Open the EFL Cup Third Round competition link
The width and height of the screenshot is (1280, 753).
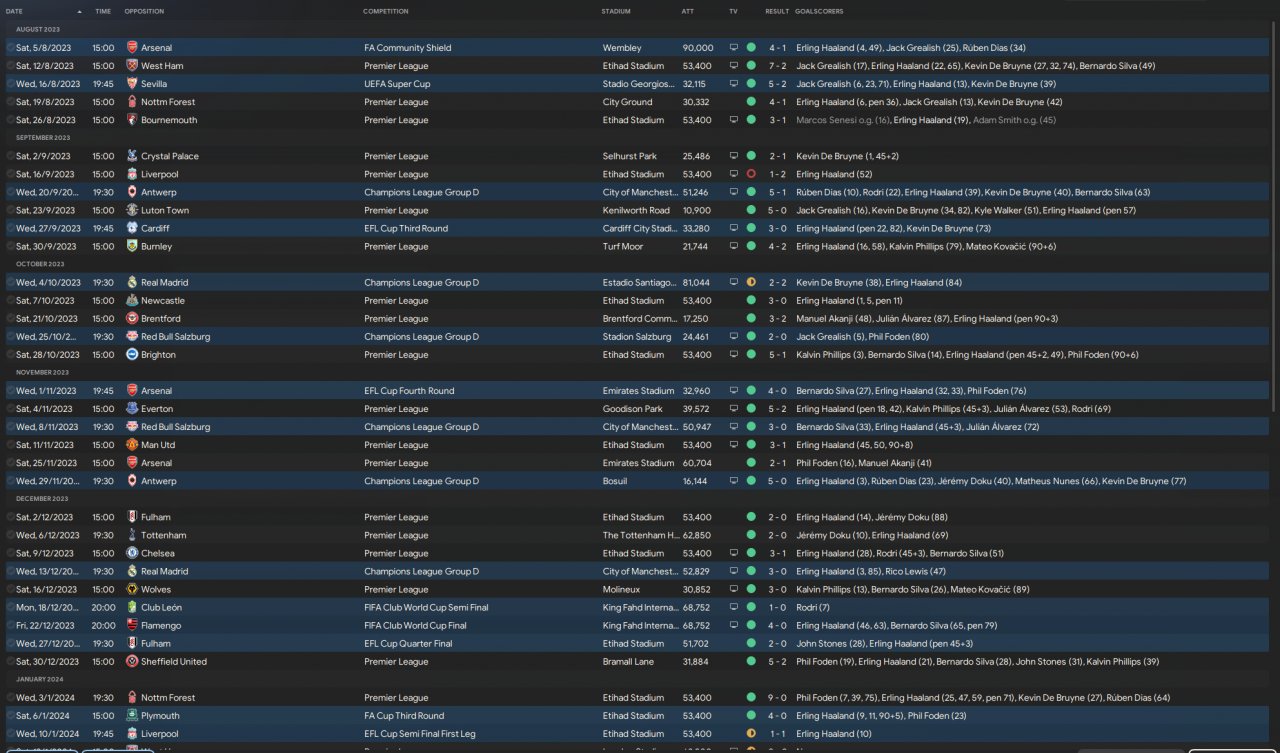(x=406, y=228)
